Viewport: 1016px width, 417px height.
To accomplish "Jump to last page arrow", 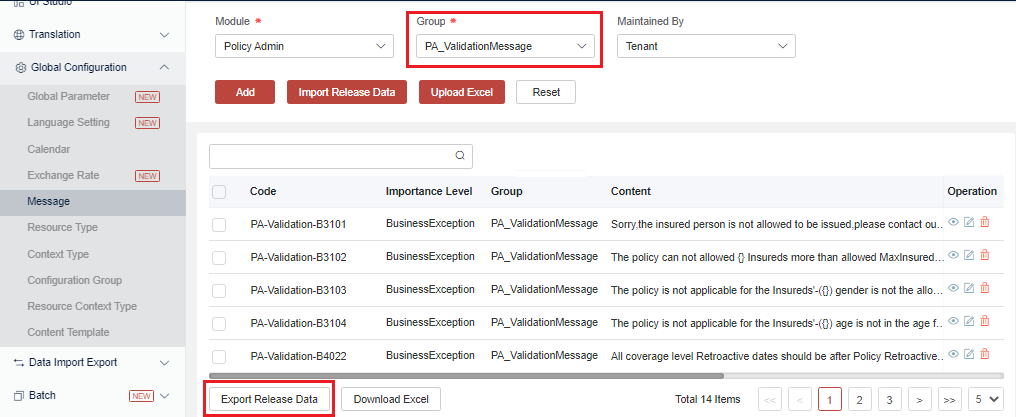I will [x=950, y=399].
